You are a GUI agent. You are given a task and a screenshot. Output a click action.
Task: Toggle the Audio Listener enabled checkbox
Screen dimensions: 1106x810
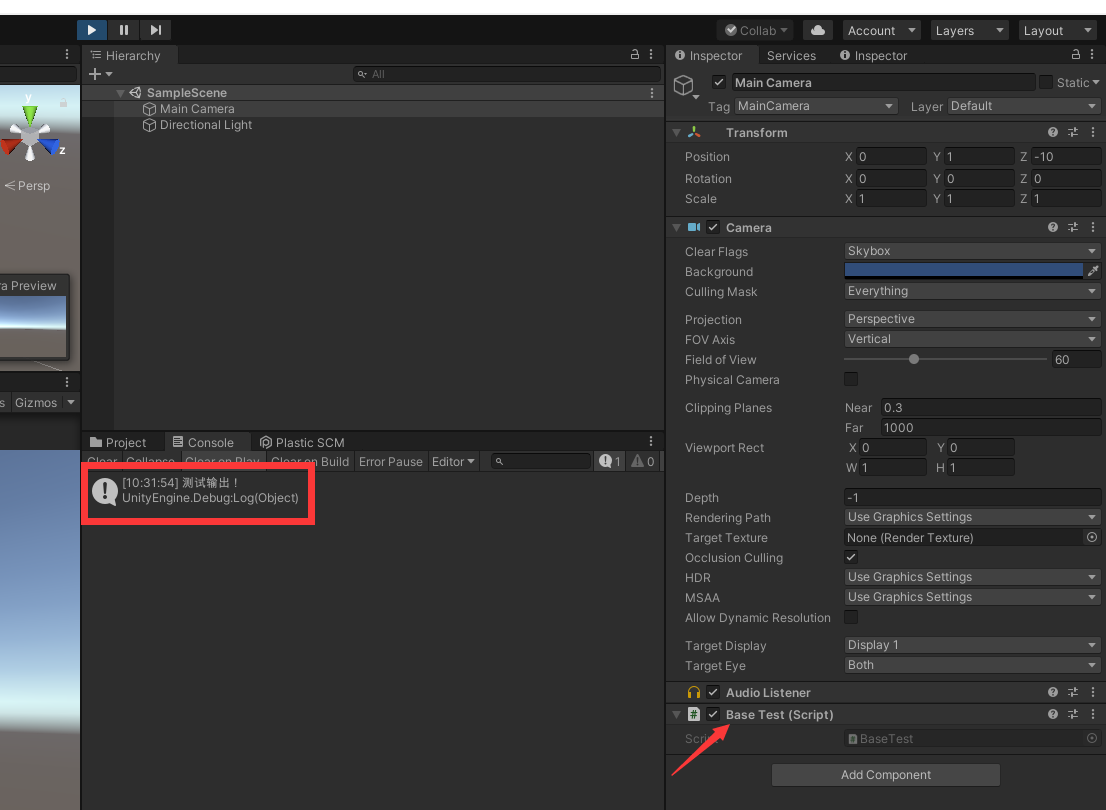point(713,692)
